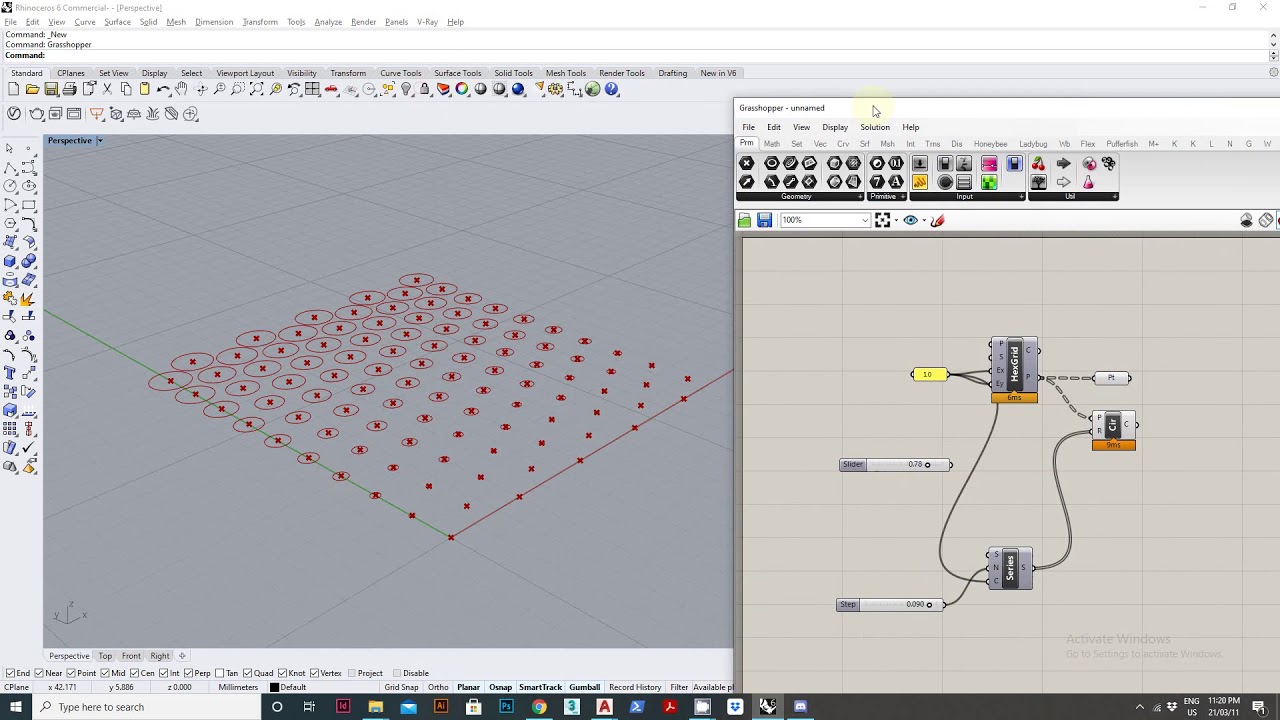Expand the Perspective viewport title menu arrow
Image resolution: width=1280 pixels, height=720 pixels.
click(x=99, y=141)
